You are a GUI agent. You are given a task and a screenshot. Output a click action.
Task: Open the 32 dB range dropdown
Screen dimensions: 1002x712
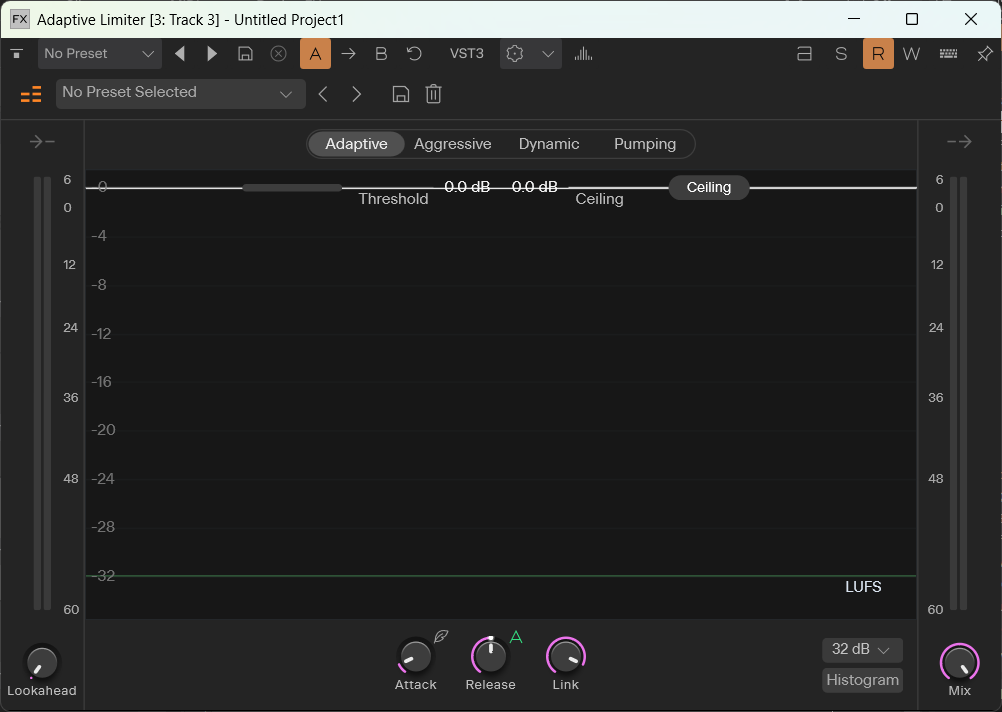(862, 649)
